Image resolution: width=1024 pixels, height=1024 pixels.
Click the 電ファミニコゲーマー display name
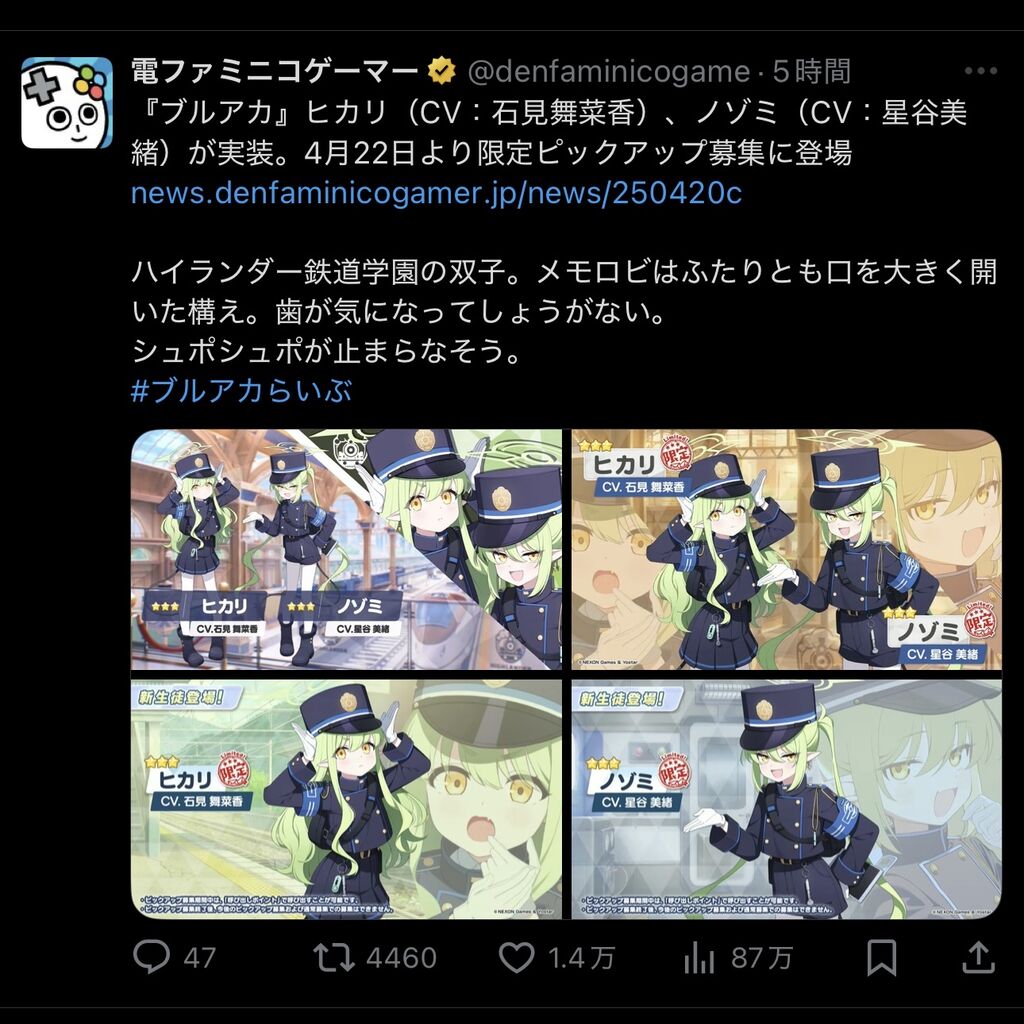pos(274,71)
